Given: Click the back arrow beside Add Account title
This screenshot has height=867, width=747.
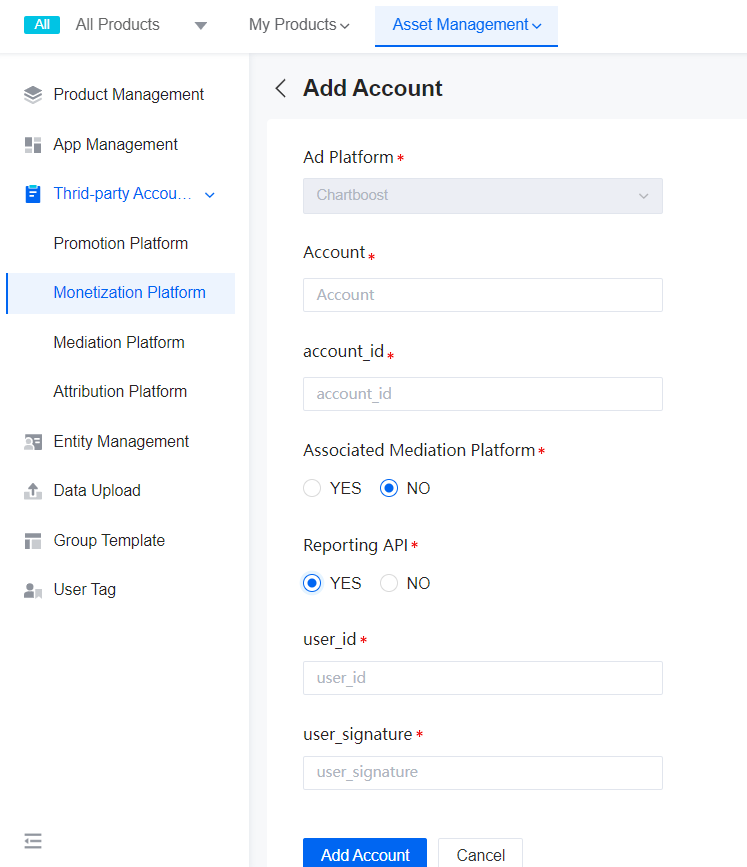Looking at the screenshot, I should pyautogui.click(x=280, y=88).
